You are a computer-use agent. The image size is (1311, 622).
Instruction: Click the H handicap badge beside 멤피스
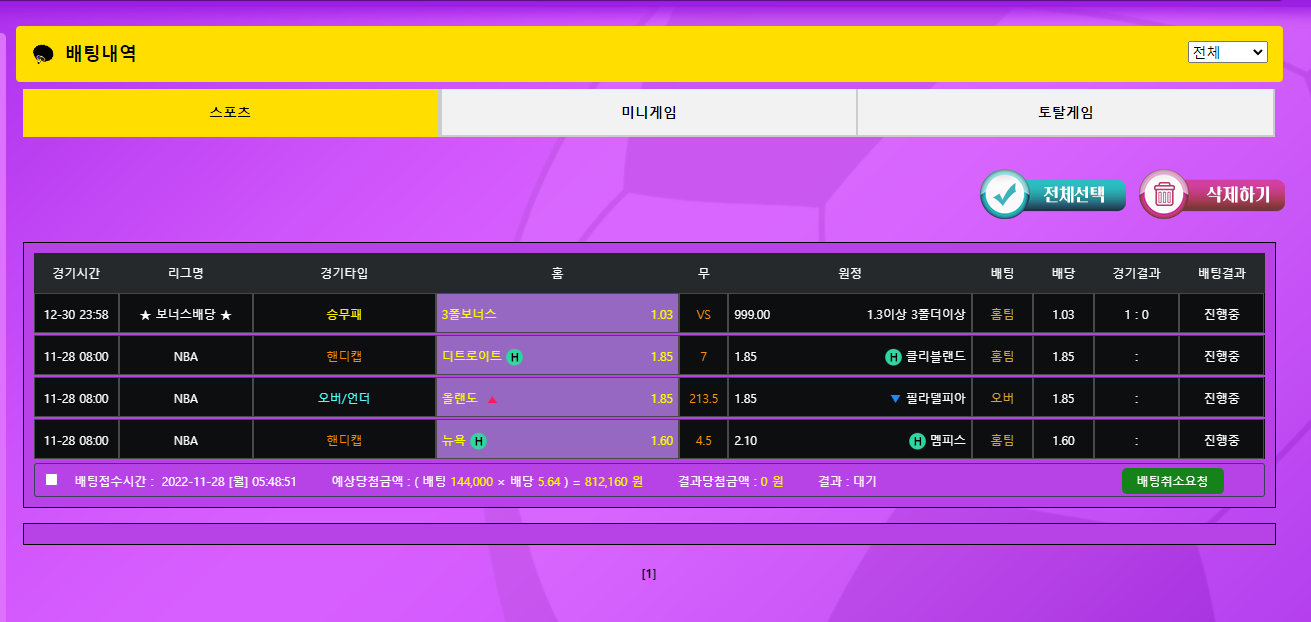pos(917,441)
